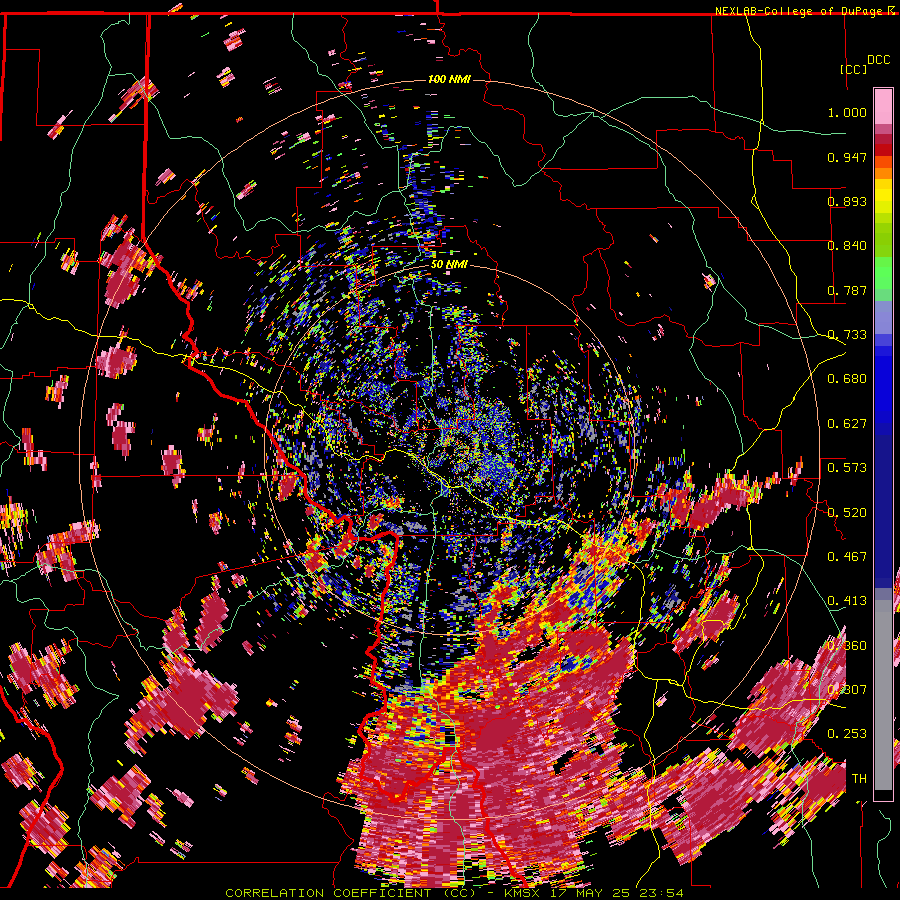Click the 50 NMI range ring label

tap(449, 265)
